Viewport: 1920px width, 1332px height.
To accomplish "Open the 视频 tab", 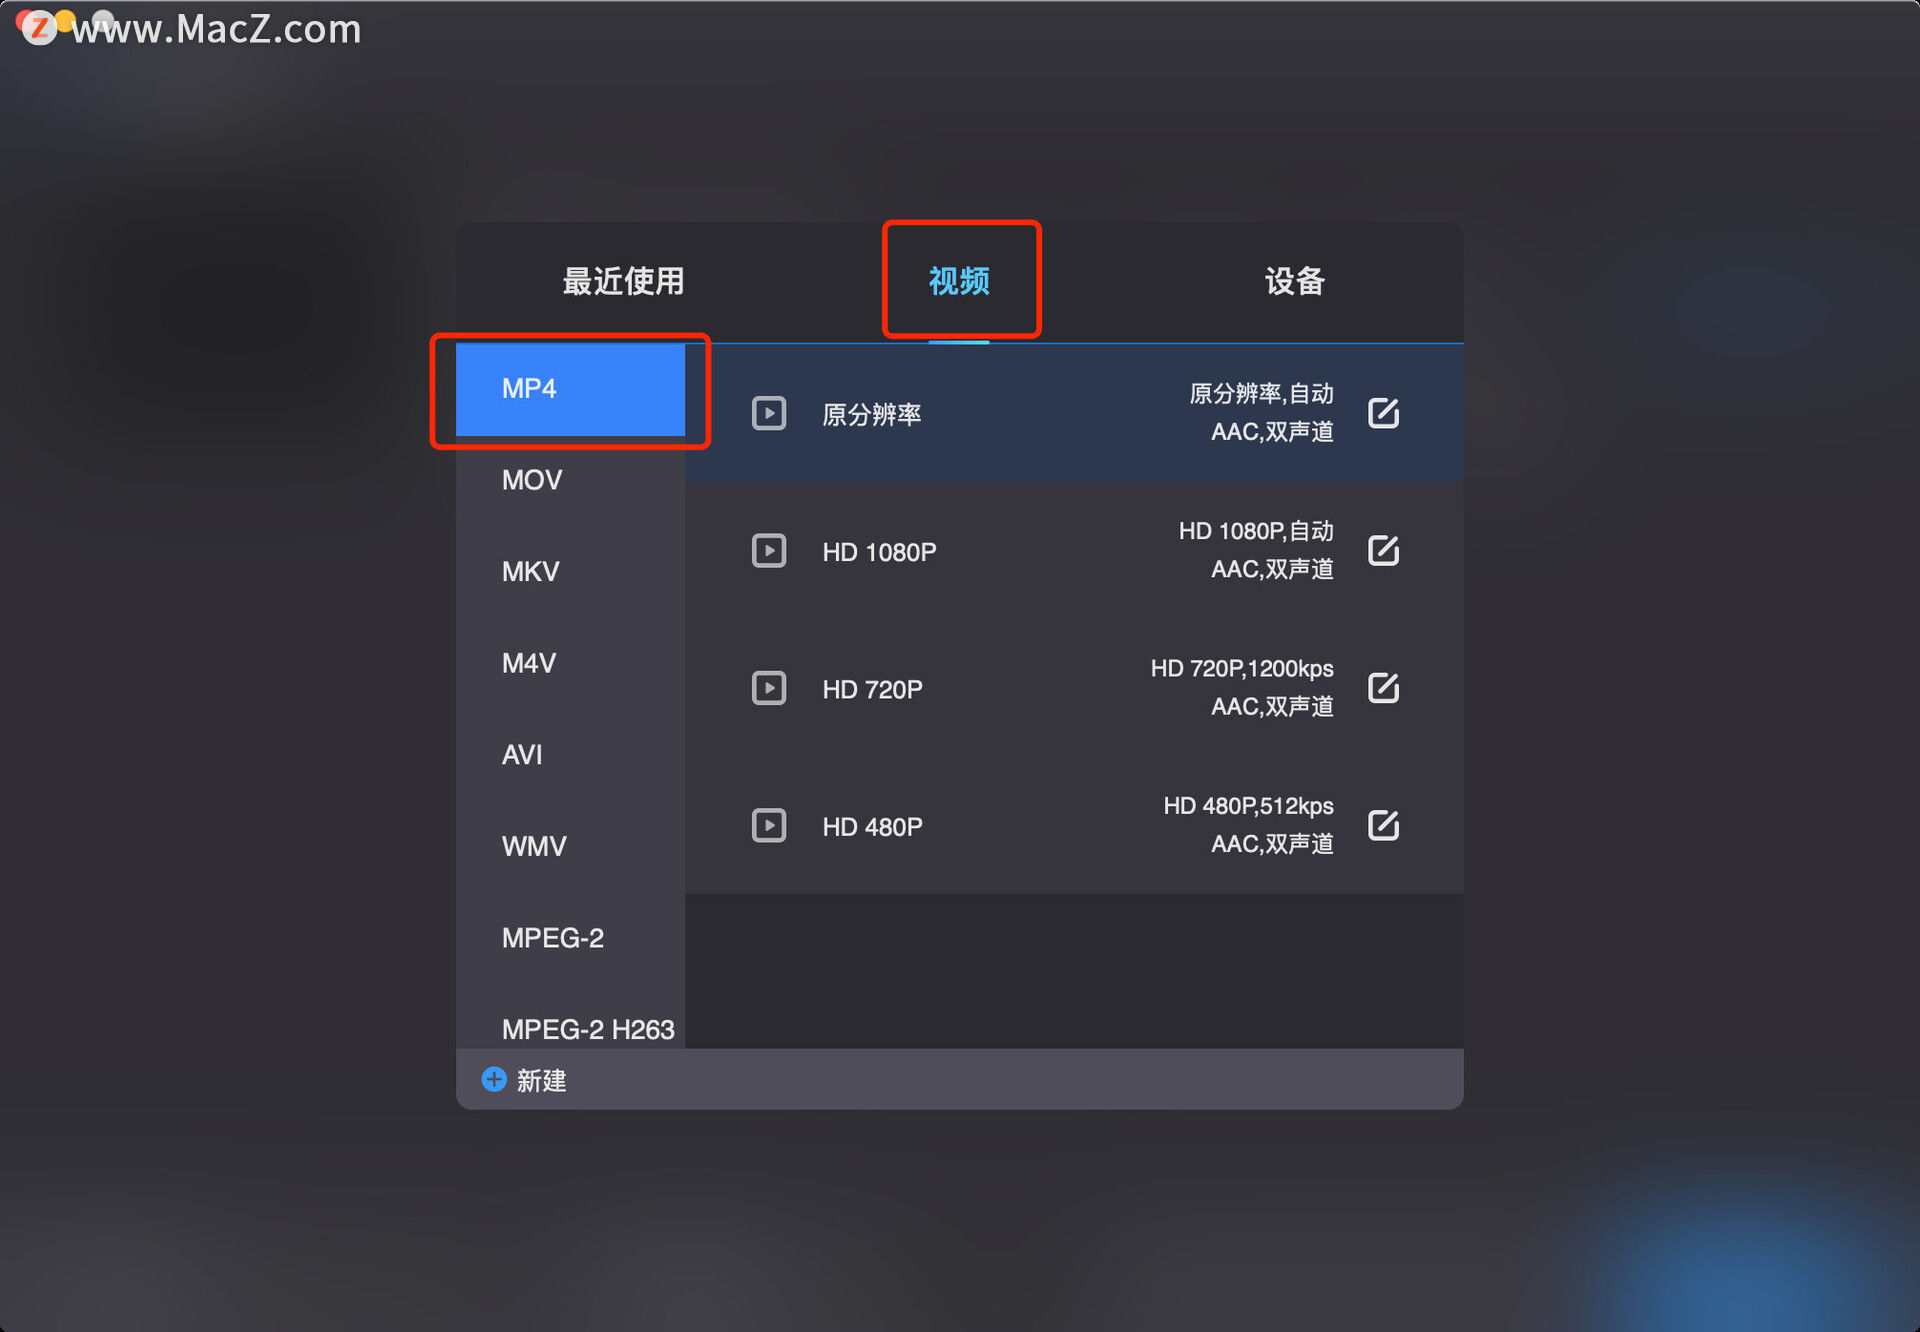I will 959,281.
